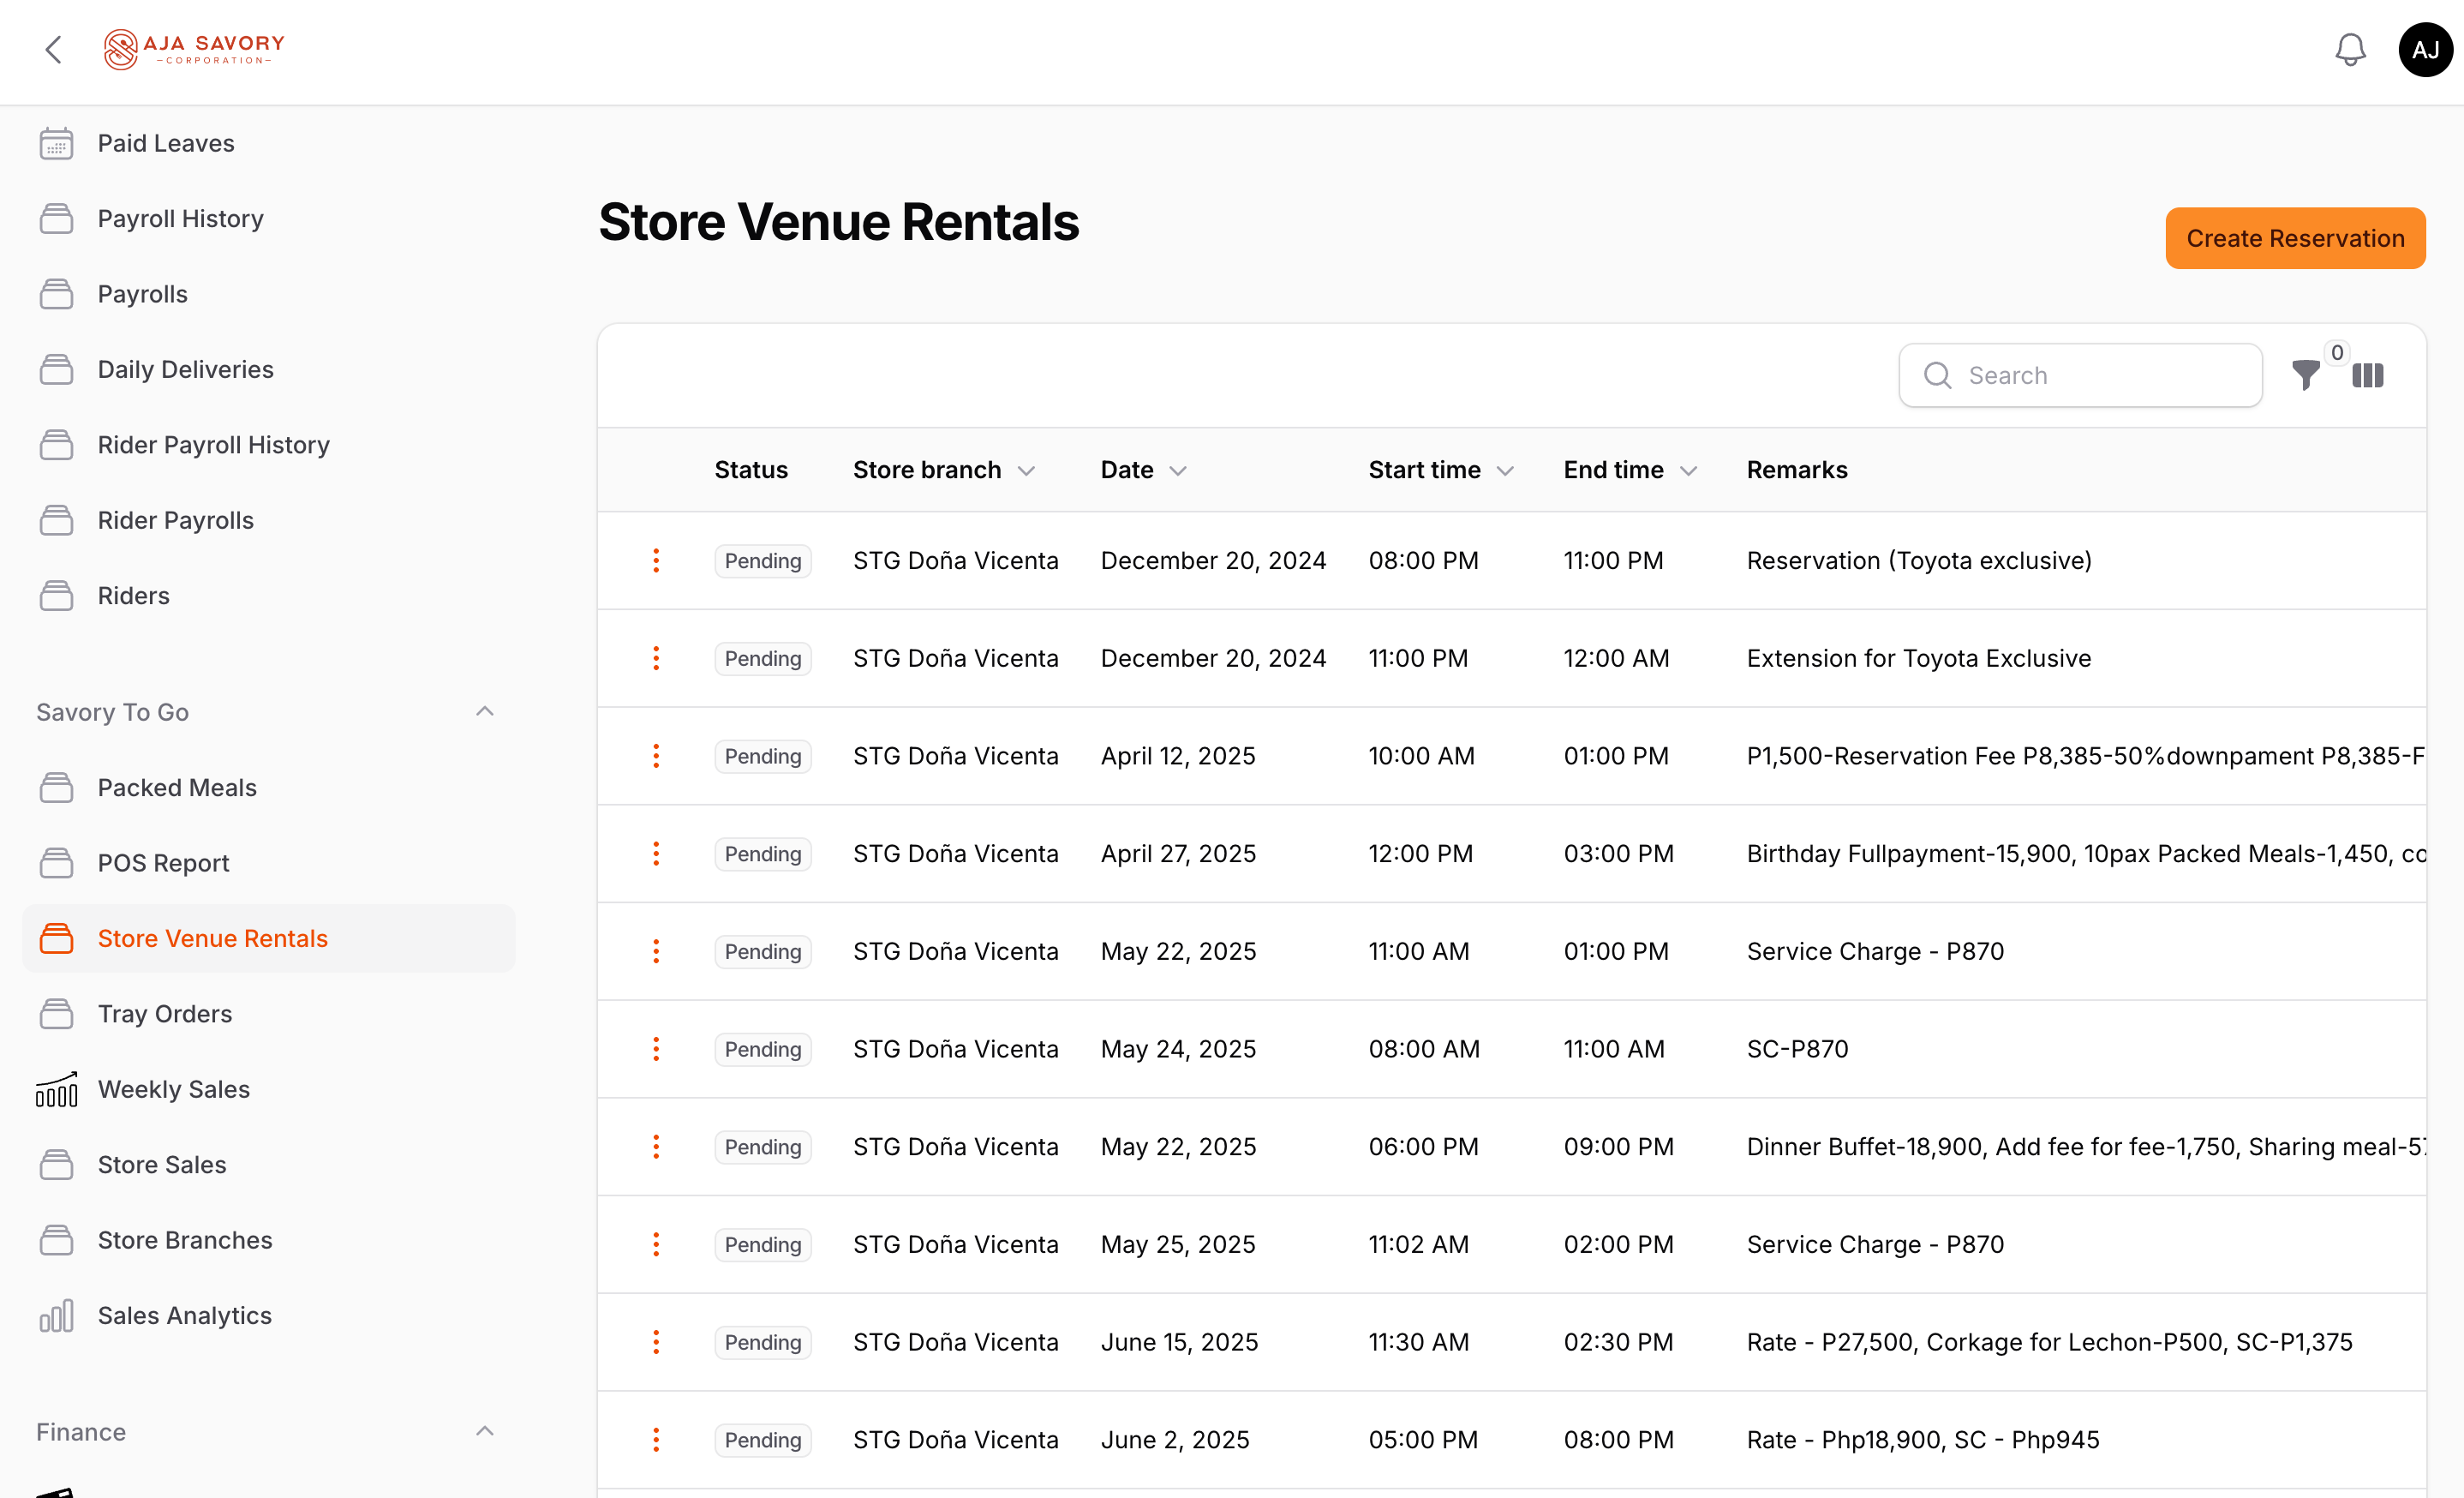The height and width of the screenshot is (1498, 2464).
Task: Open the notification bell
Action: 2350,49
